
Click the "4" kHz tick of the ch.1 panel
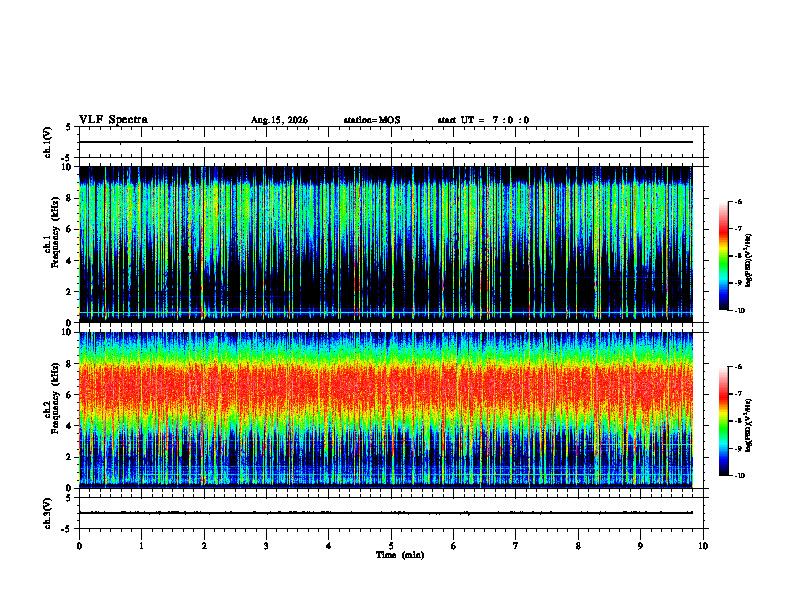tap(70, 261)
